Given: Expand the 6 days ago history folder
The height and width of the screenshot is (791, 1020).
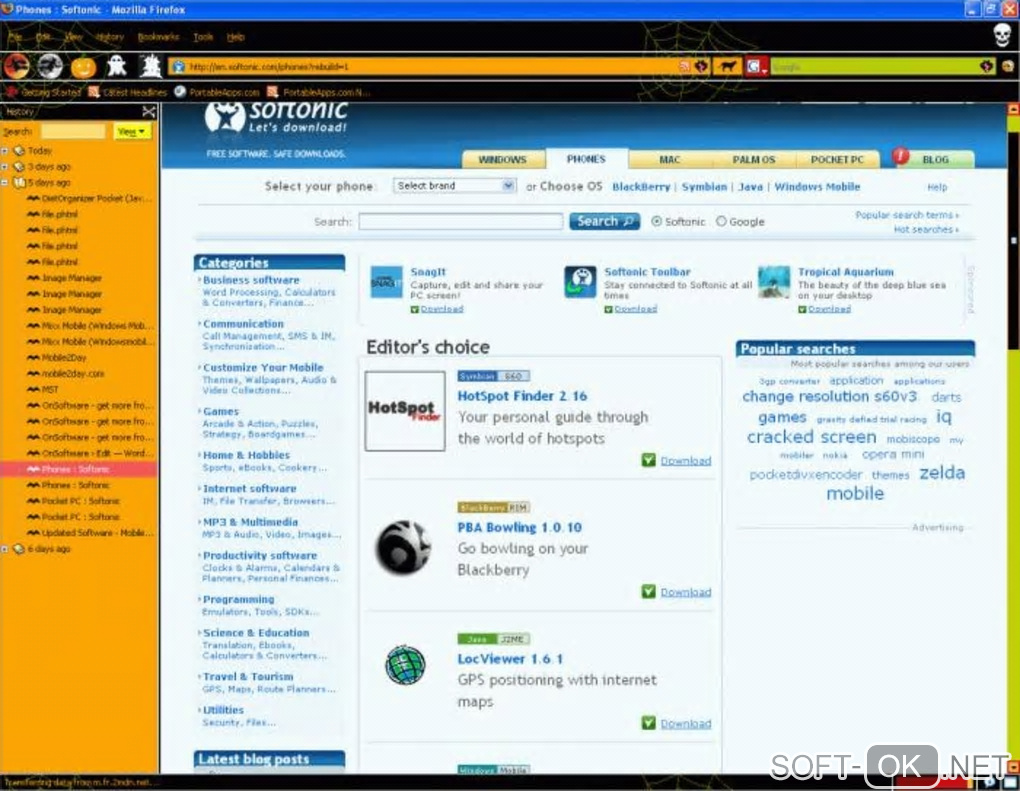Looking at the screenshot, I should [5, 549].
